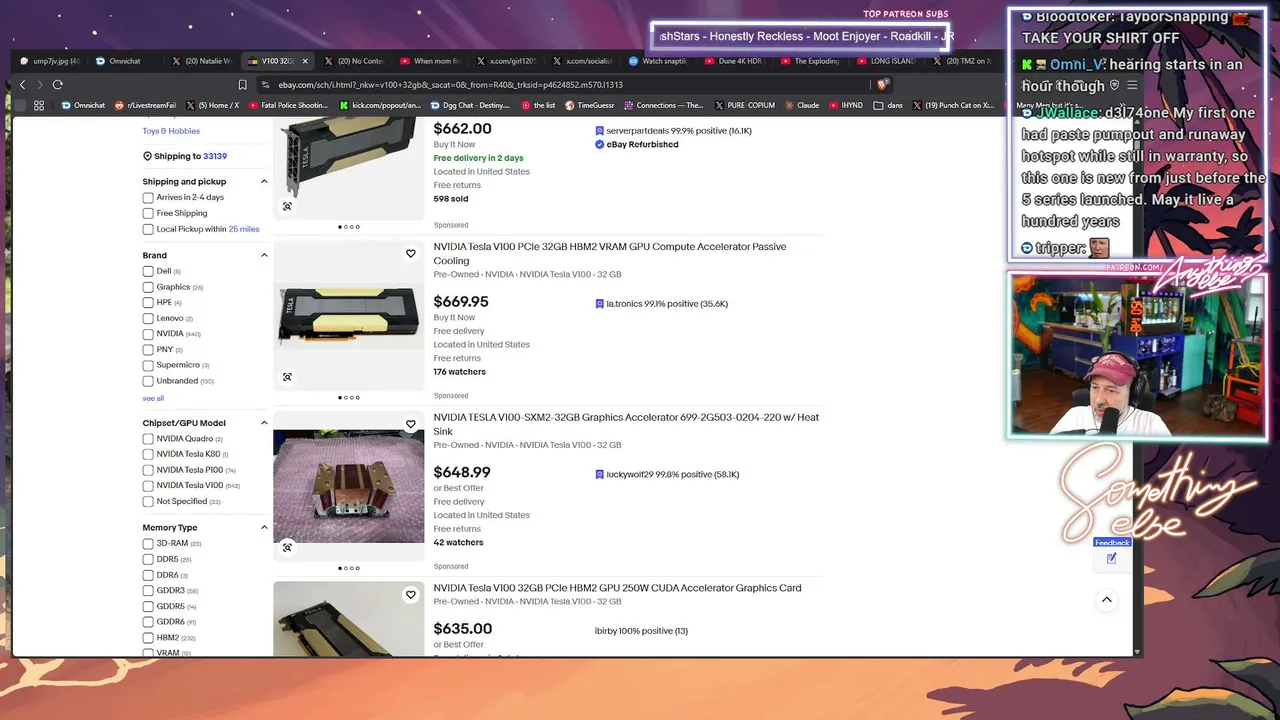Image resolution: width=1280 pixels, height=720 pixels.
Task: Click the 25 miles pickup distance link
Action: 244,230
